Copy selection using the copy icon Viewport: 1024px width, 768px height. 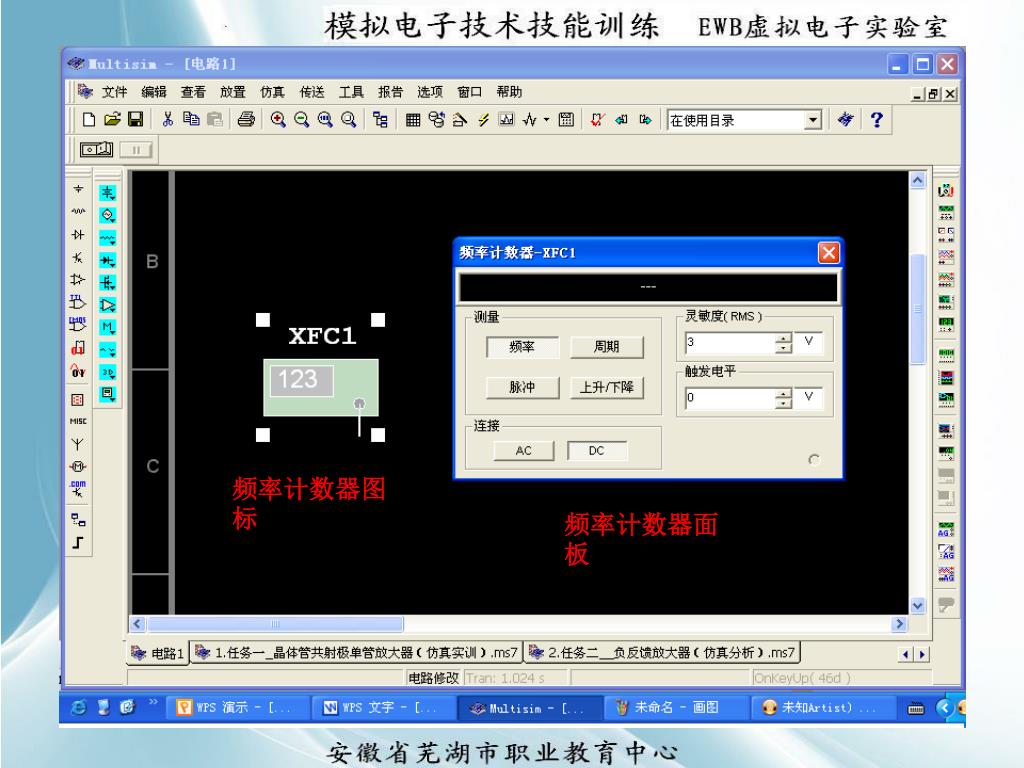pos(191,120)
